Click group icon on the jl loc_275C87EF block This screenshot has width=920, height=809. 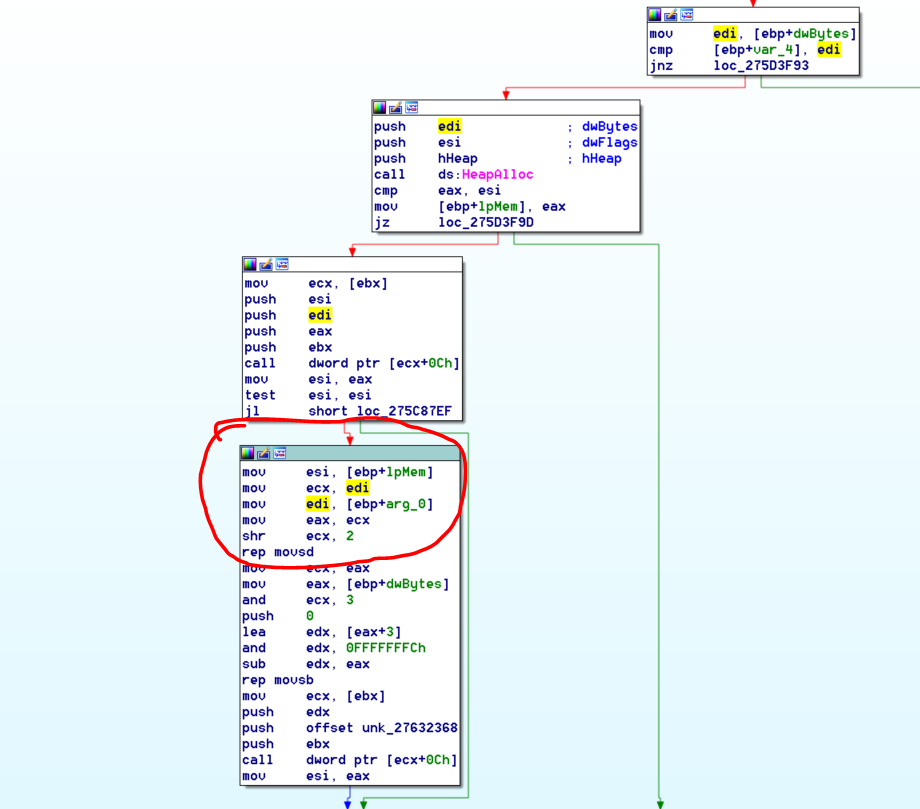282,264
